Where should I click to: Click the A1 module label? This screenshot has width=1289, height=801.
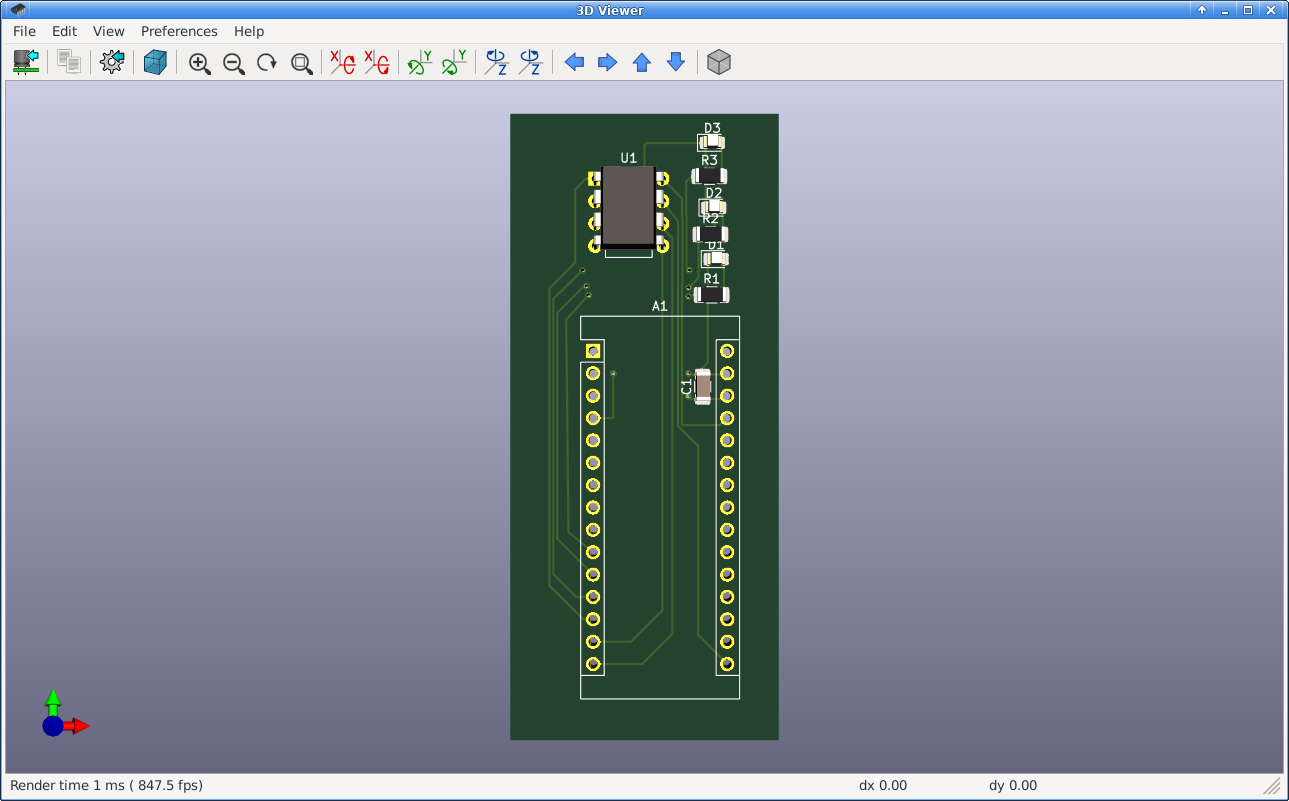coord(660,307)
